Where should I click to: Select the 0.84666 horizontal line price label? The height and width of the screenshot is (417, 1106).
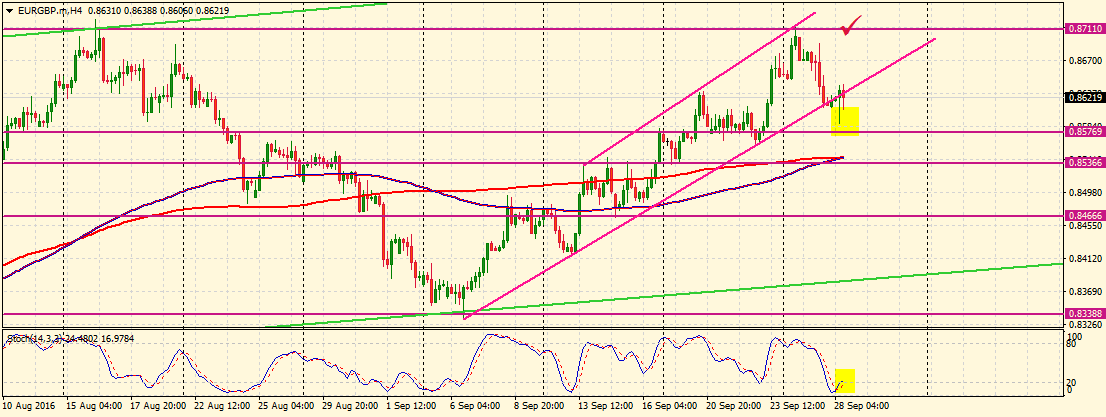1085,217
